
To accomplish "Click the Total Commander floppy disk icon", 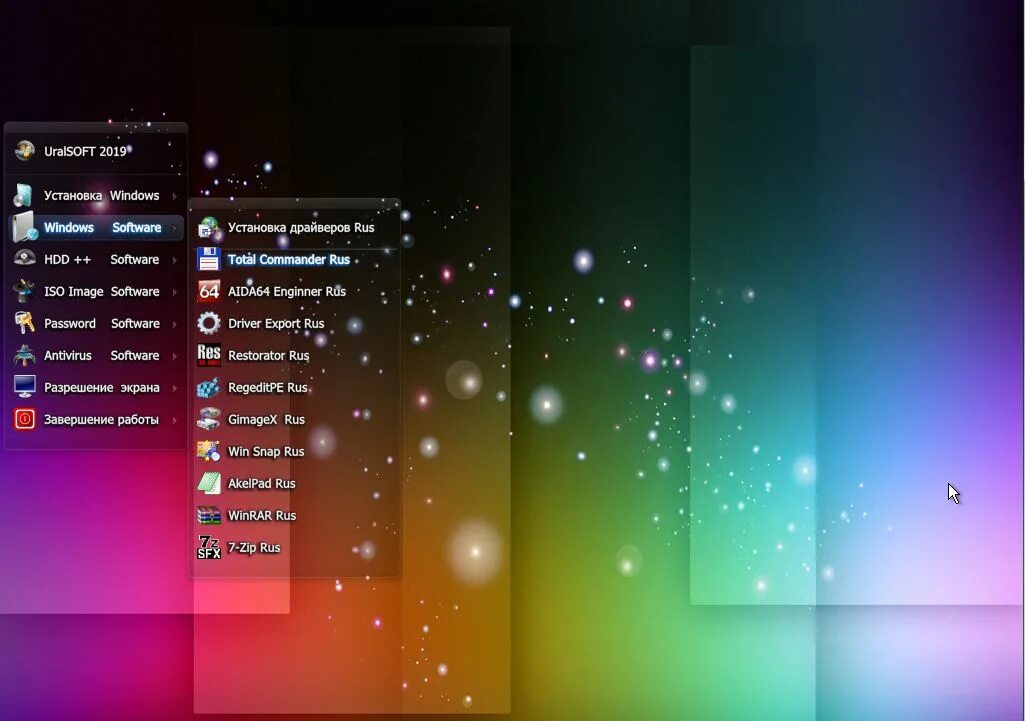I will pos(209,260).
